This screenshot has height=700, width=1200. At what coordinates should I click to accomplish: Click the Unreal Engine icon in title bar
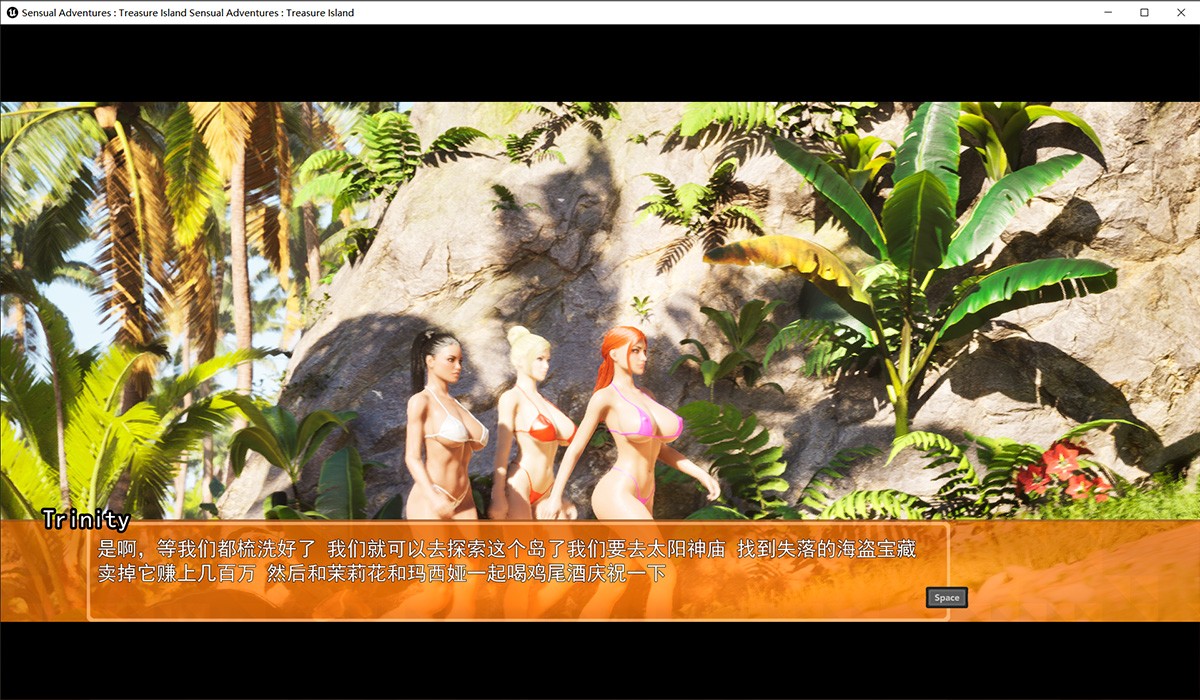10,12
